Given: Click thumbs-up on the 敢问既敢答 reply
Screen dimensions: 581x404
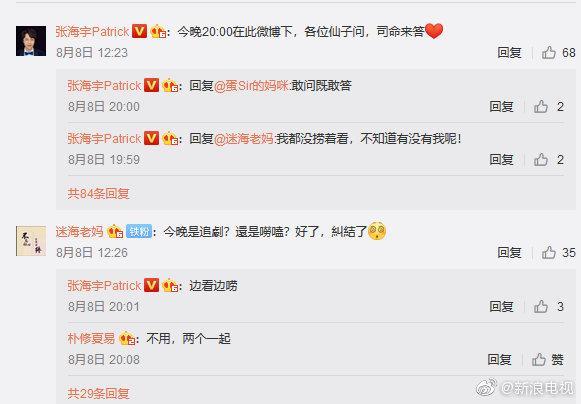Looking at the screenshot, I should coord(541,107).
